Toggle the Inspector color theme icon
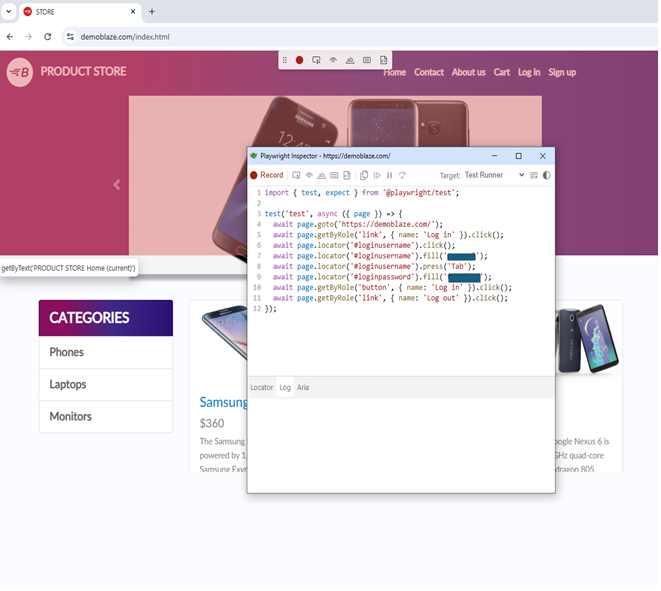Viewport: 661px width, 591px height. point(547,175)
